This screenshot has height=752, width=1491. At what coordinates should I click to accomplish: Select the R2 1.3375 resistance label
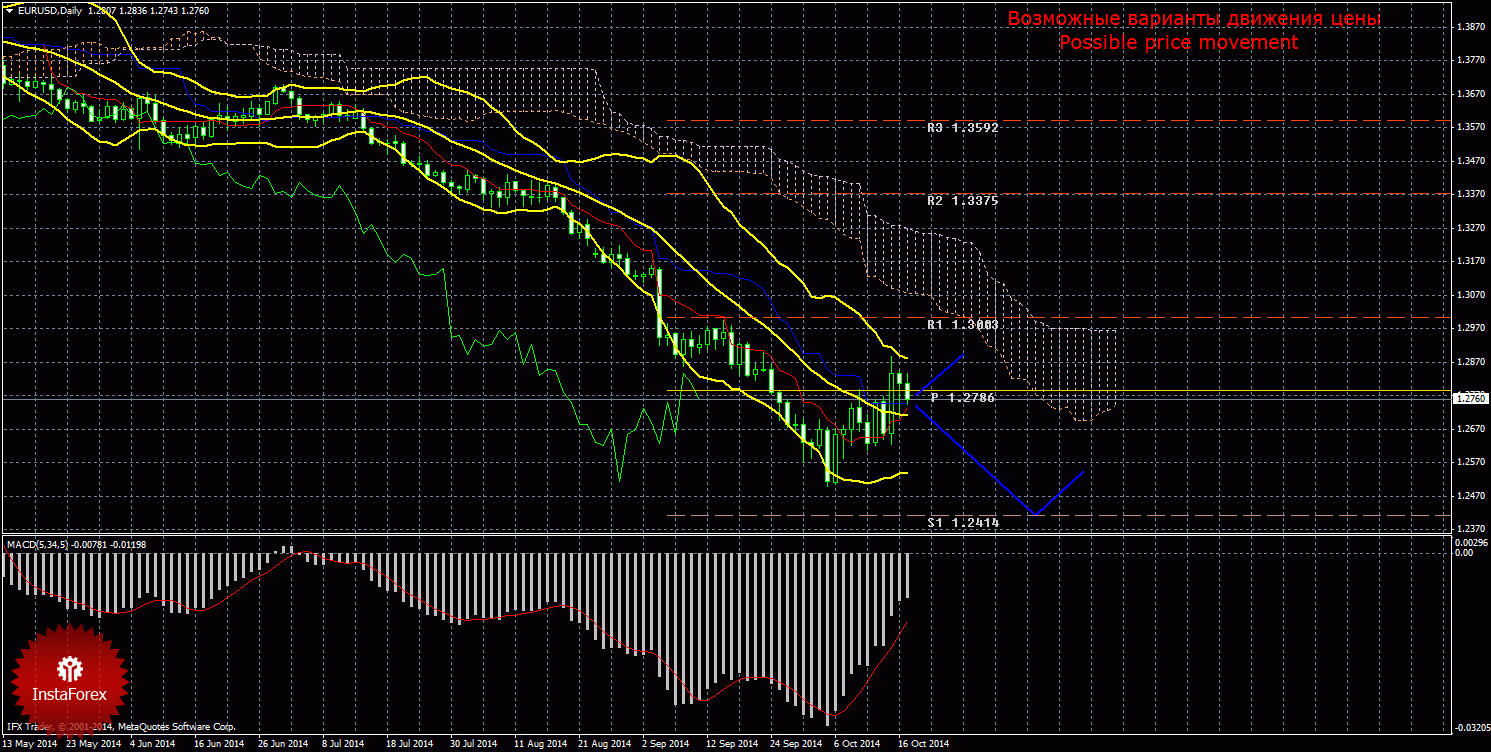click(962, 201)
